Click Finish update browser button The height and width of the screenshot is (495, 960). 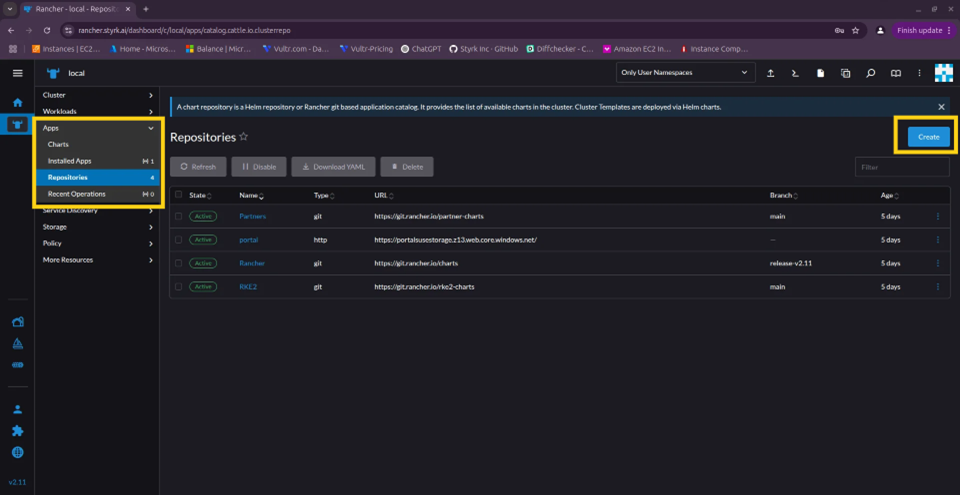coord(923,30)
